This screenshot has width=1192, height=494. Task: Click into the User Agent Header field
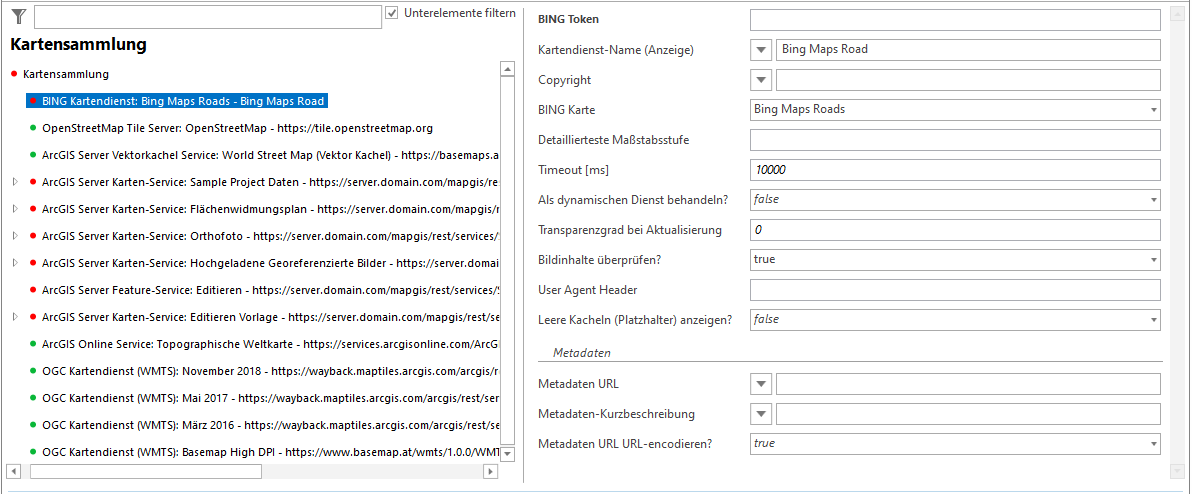click(955, 290)
